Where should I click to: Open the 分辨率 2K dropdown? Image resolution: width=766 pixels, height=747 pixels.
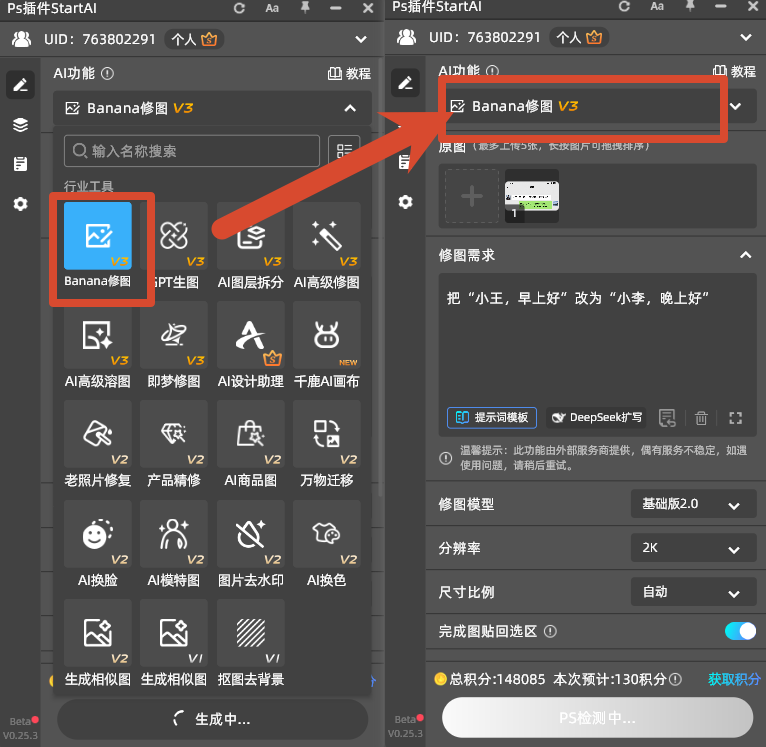pos(694,548)
